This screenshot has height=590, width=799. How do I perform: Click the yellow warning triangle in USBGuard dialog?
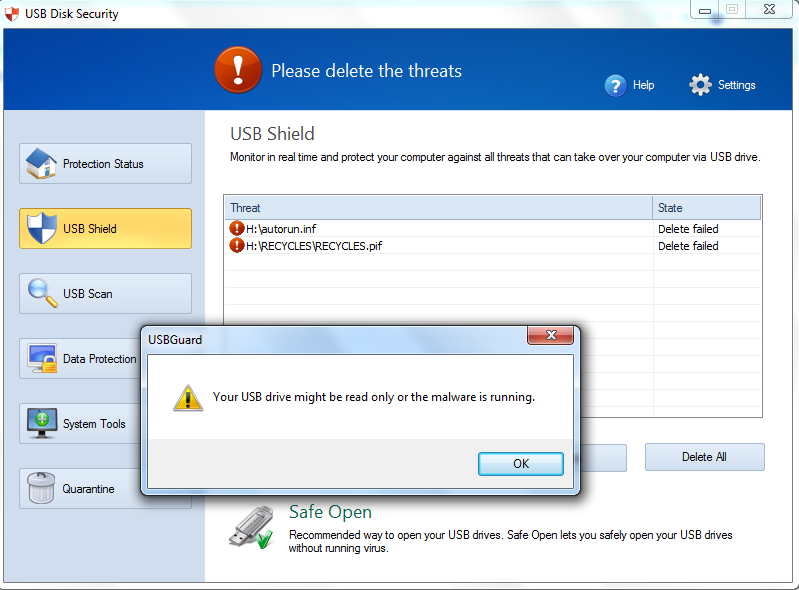pyautogui.click(x=188, y=398)
